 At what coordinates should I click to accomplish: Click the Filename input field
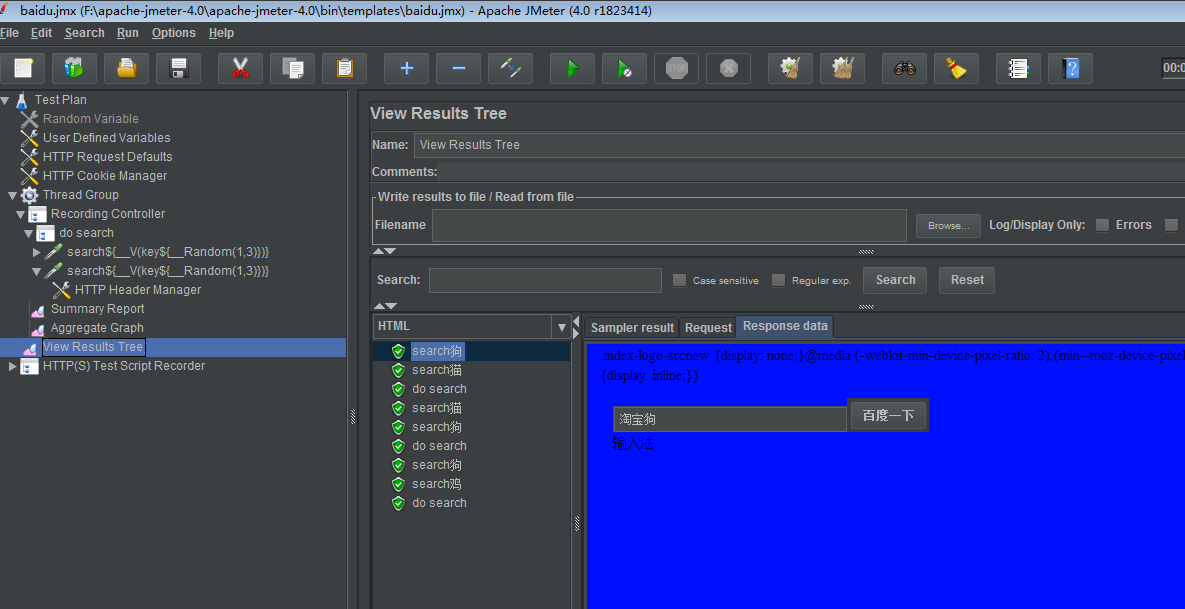668,226
